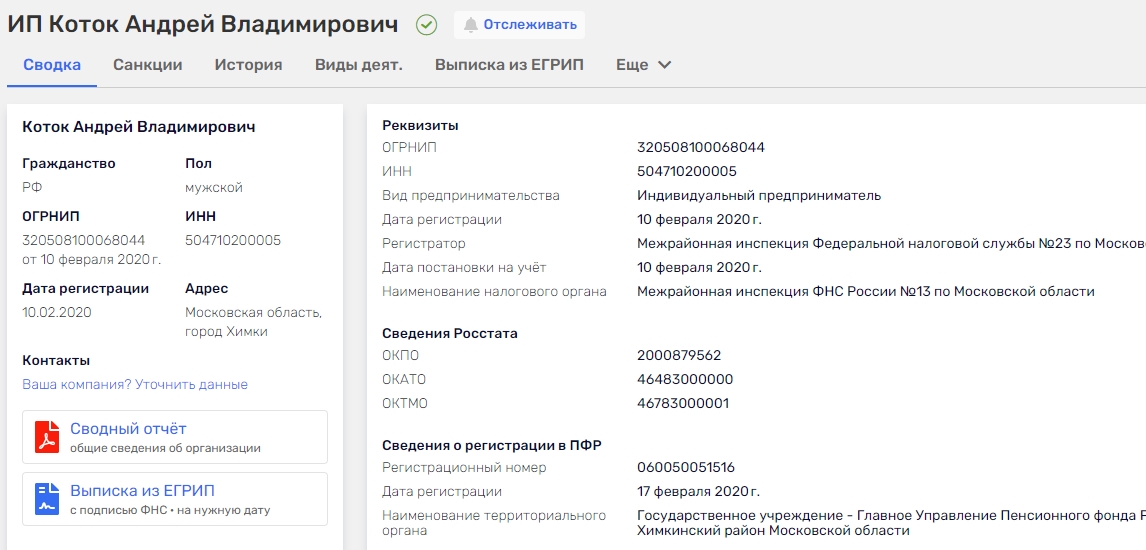Open the Выписка из ЕГРИП tab
1146x550 pixels.
509,65
